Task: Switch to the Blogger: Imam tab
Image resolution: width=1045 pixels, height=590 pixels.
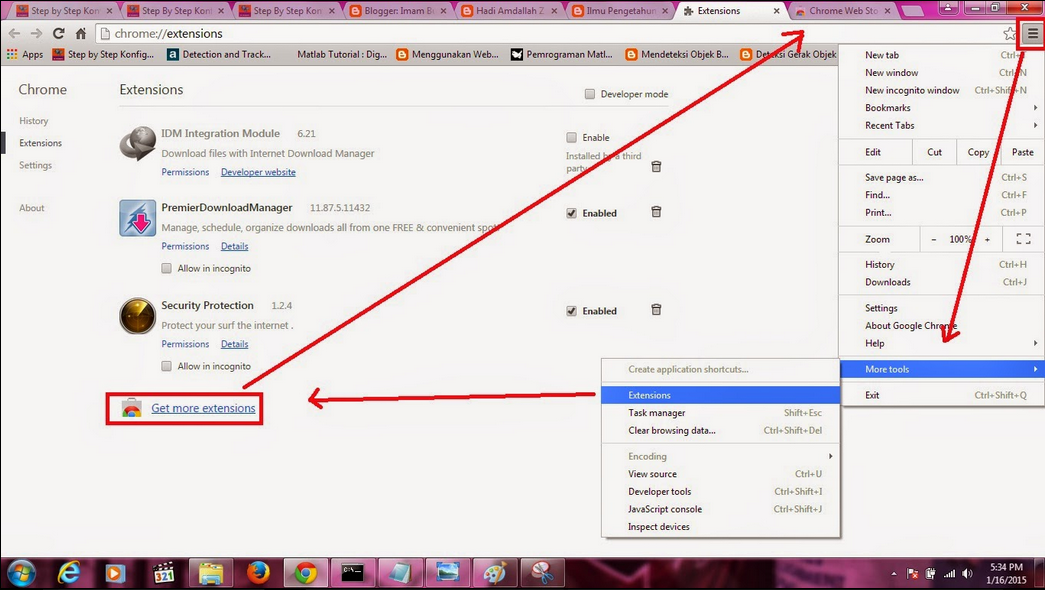Action: click(x=399, y=11)
